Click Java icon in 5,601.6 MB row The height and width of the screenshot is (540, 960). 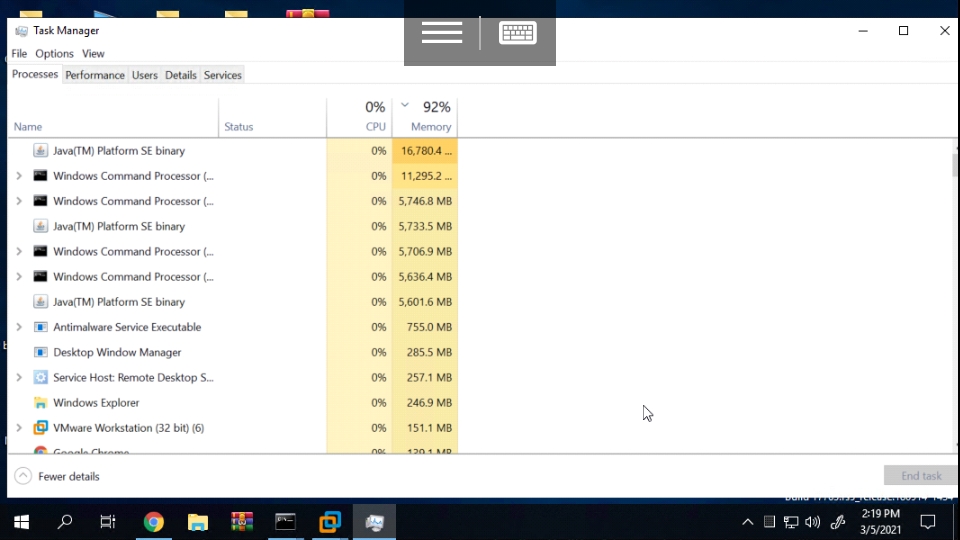coord(40,302)
